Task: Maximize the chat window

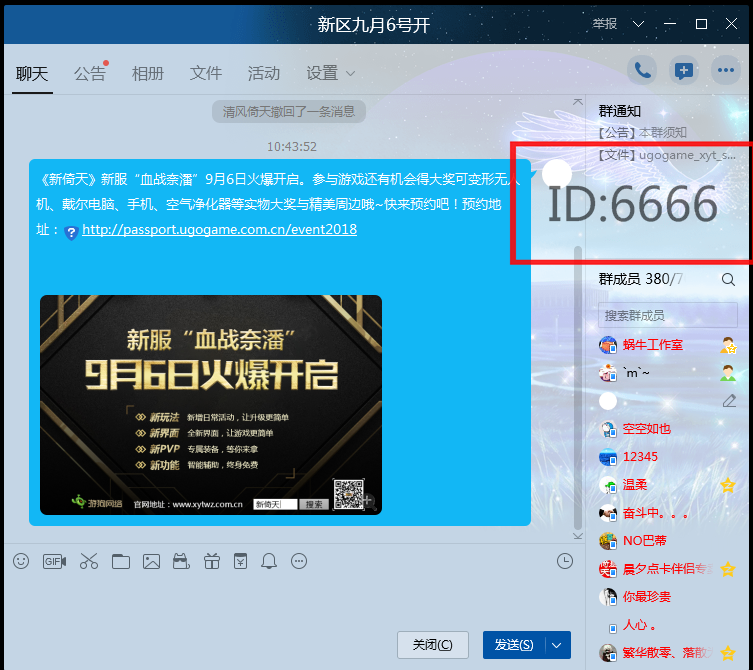Action: point(701,24)
